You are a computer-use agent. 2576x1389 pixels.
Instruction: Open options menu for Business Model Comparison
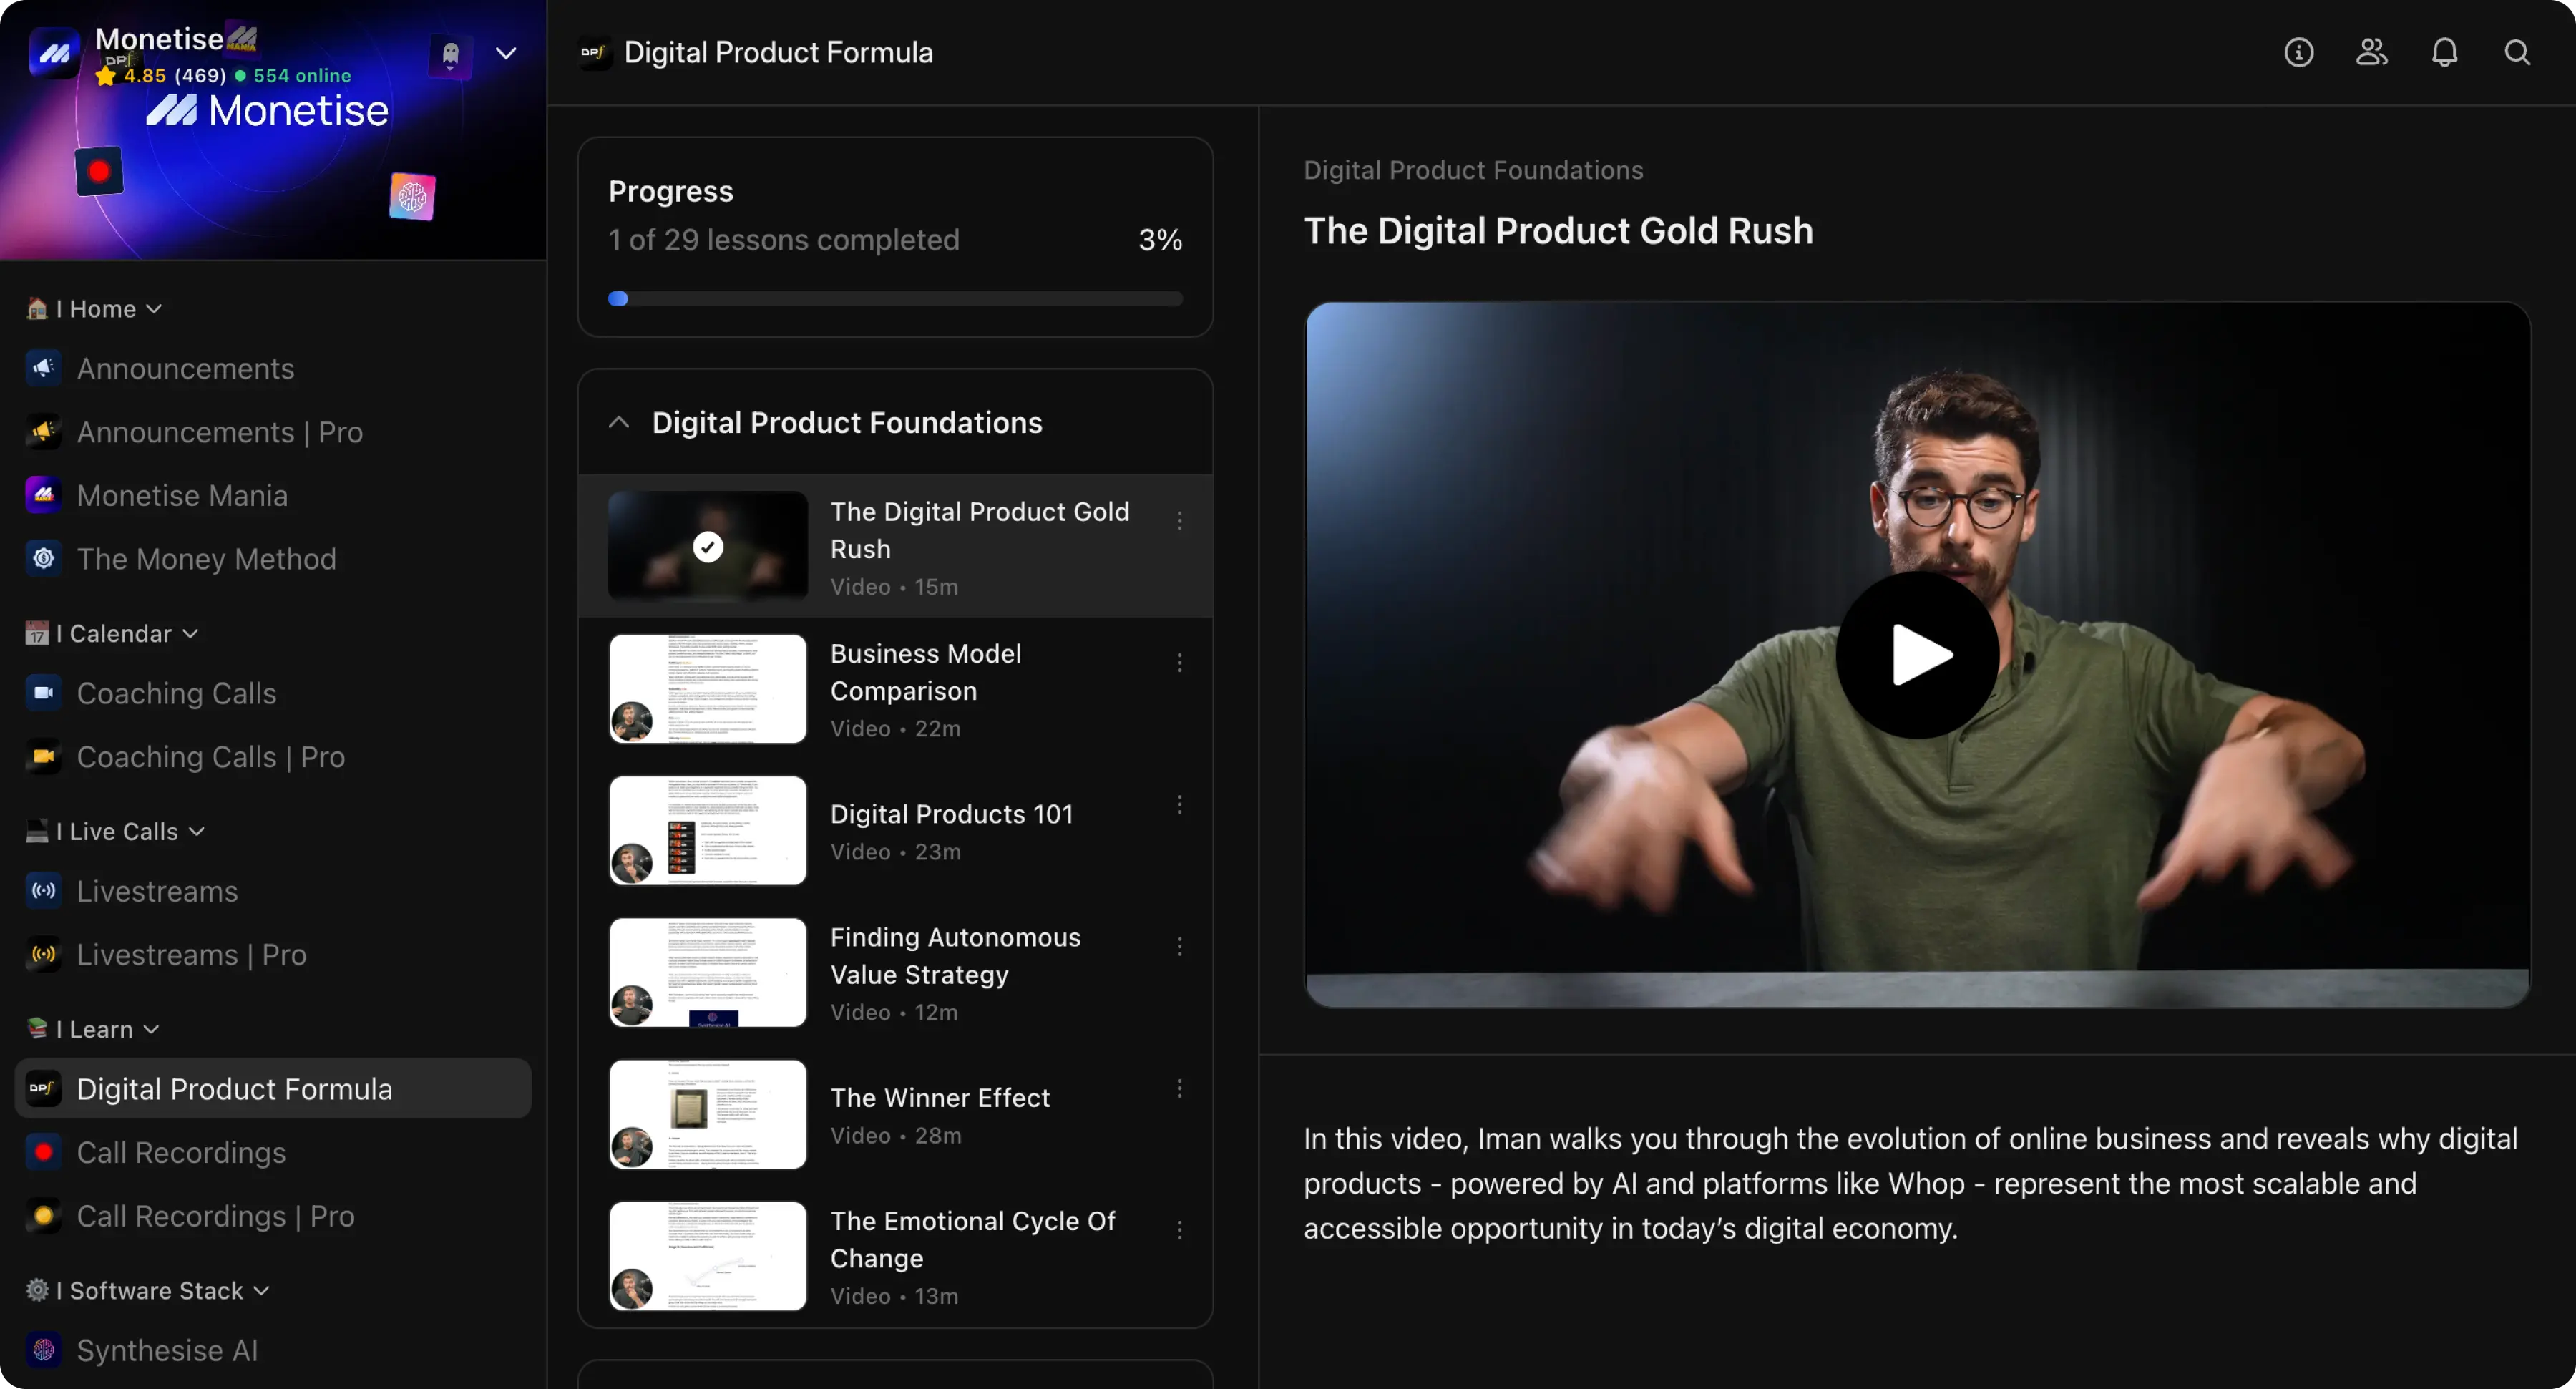pos(1179,663)
